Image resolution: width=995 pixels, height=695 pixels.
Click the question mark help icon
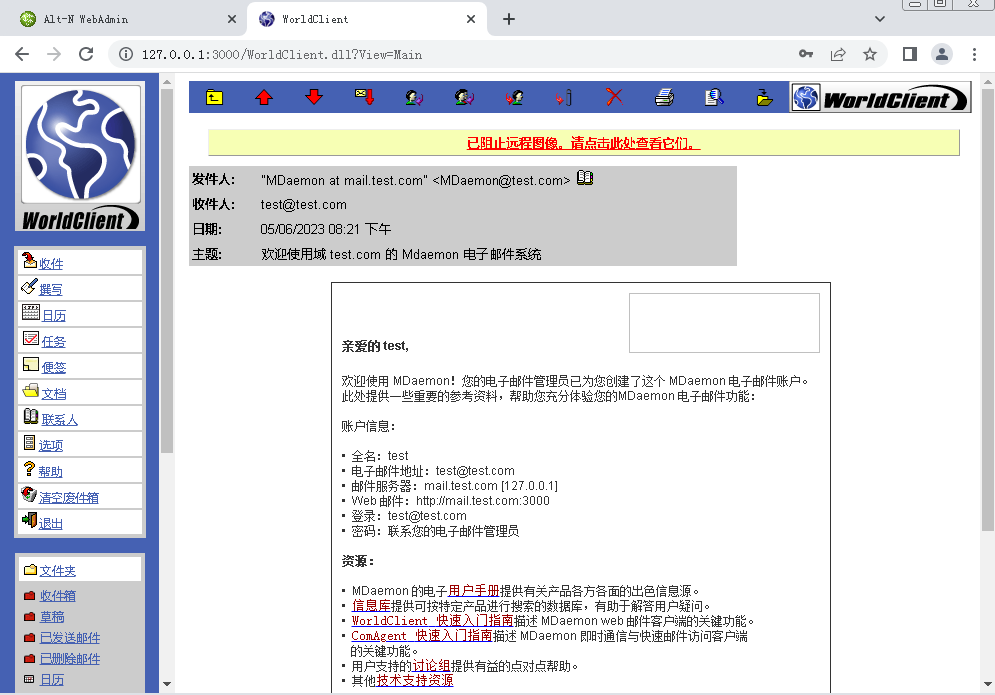29,468
